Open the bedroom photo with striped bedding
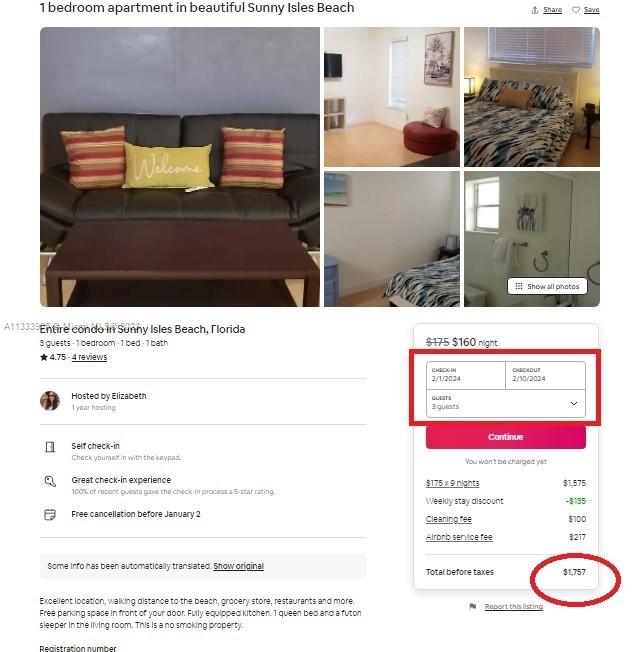This screenshot has width=642, height=652. click(x=532, y=97)
